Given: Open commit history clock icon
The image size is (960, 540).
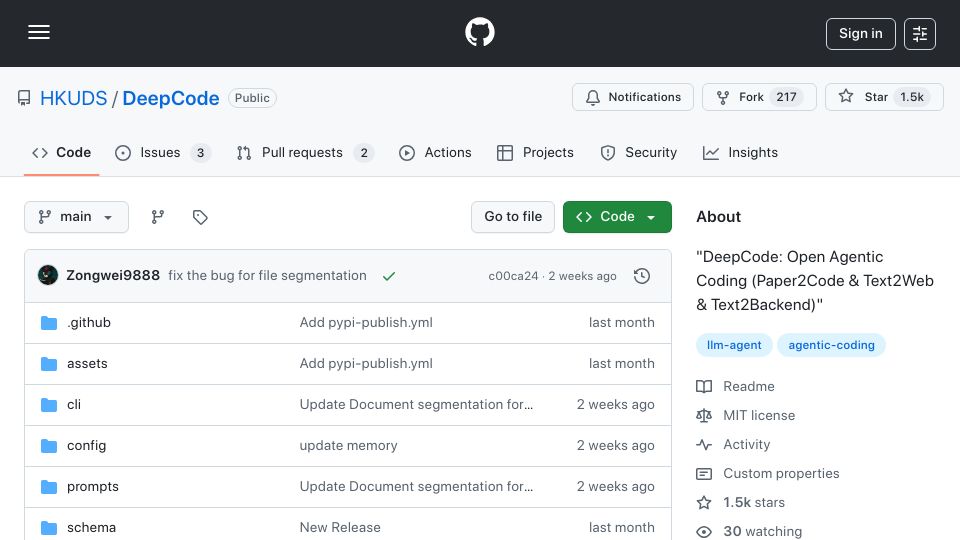Looking at the screenshot, I should (x=642, y=276).
